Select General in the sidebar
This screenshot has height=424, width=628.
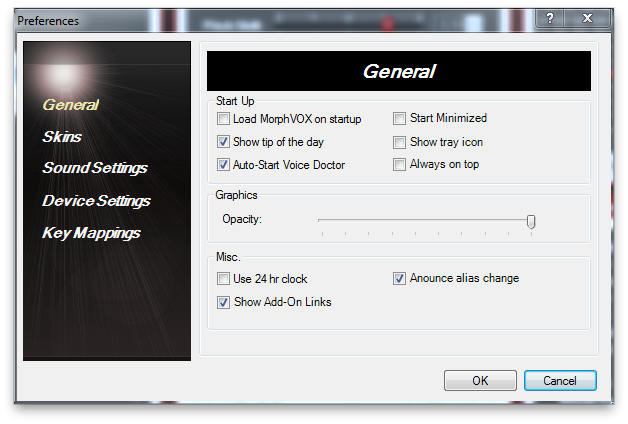[x=70, y=105]
